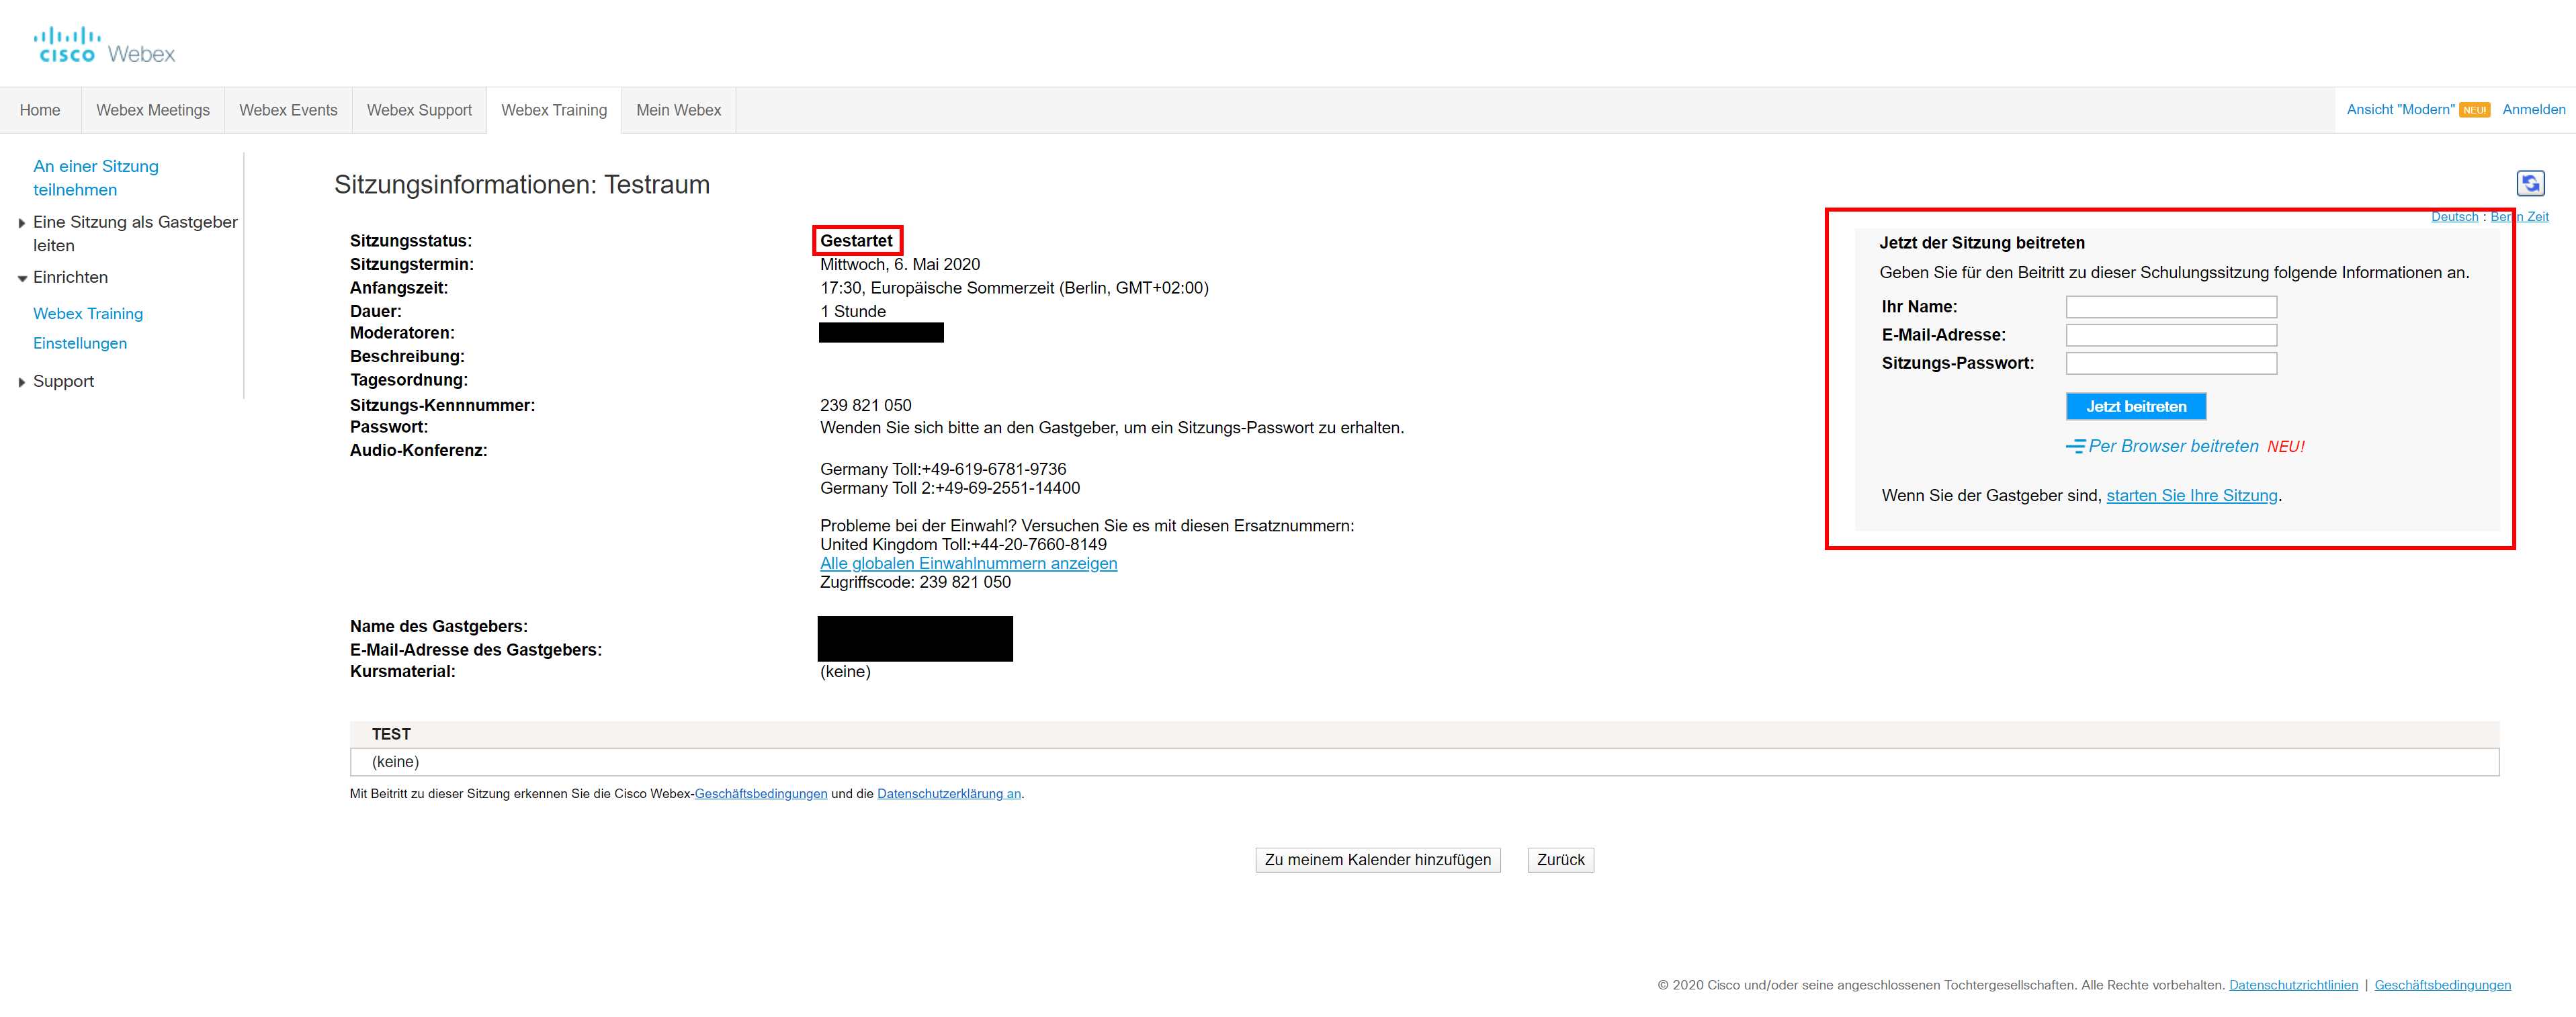Open Geschäftsbedingungen link in join notice
The width and height of the screenshot is (2576, 1017).
[761, 794]
